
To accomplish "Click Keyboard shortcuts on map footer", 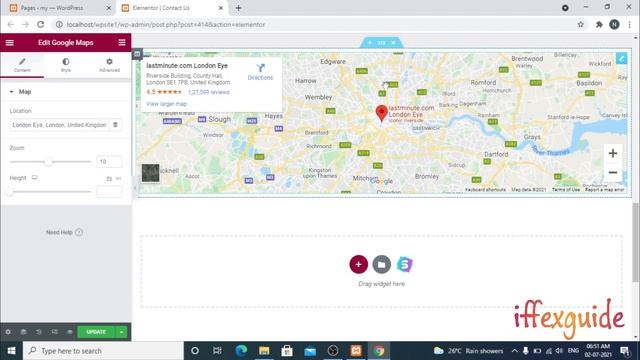I will [x=485, y=190].
